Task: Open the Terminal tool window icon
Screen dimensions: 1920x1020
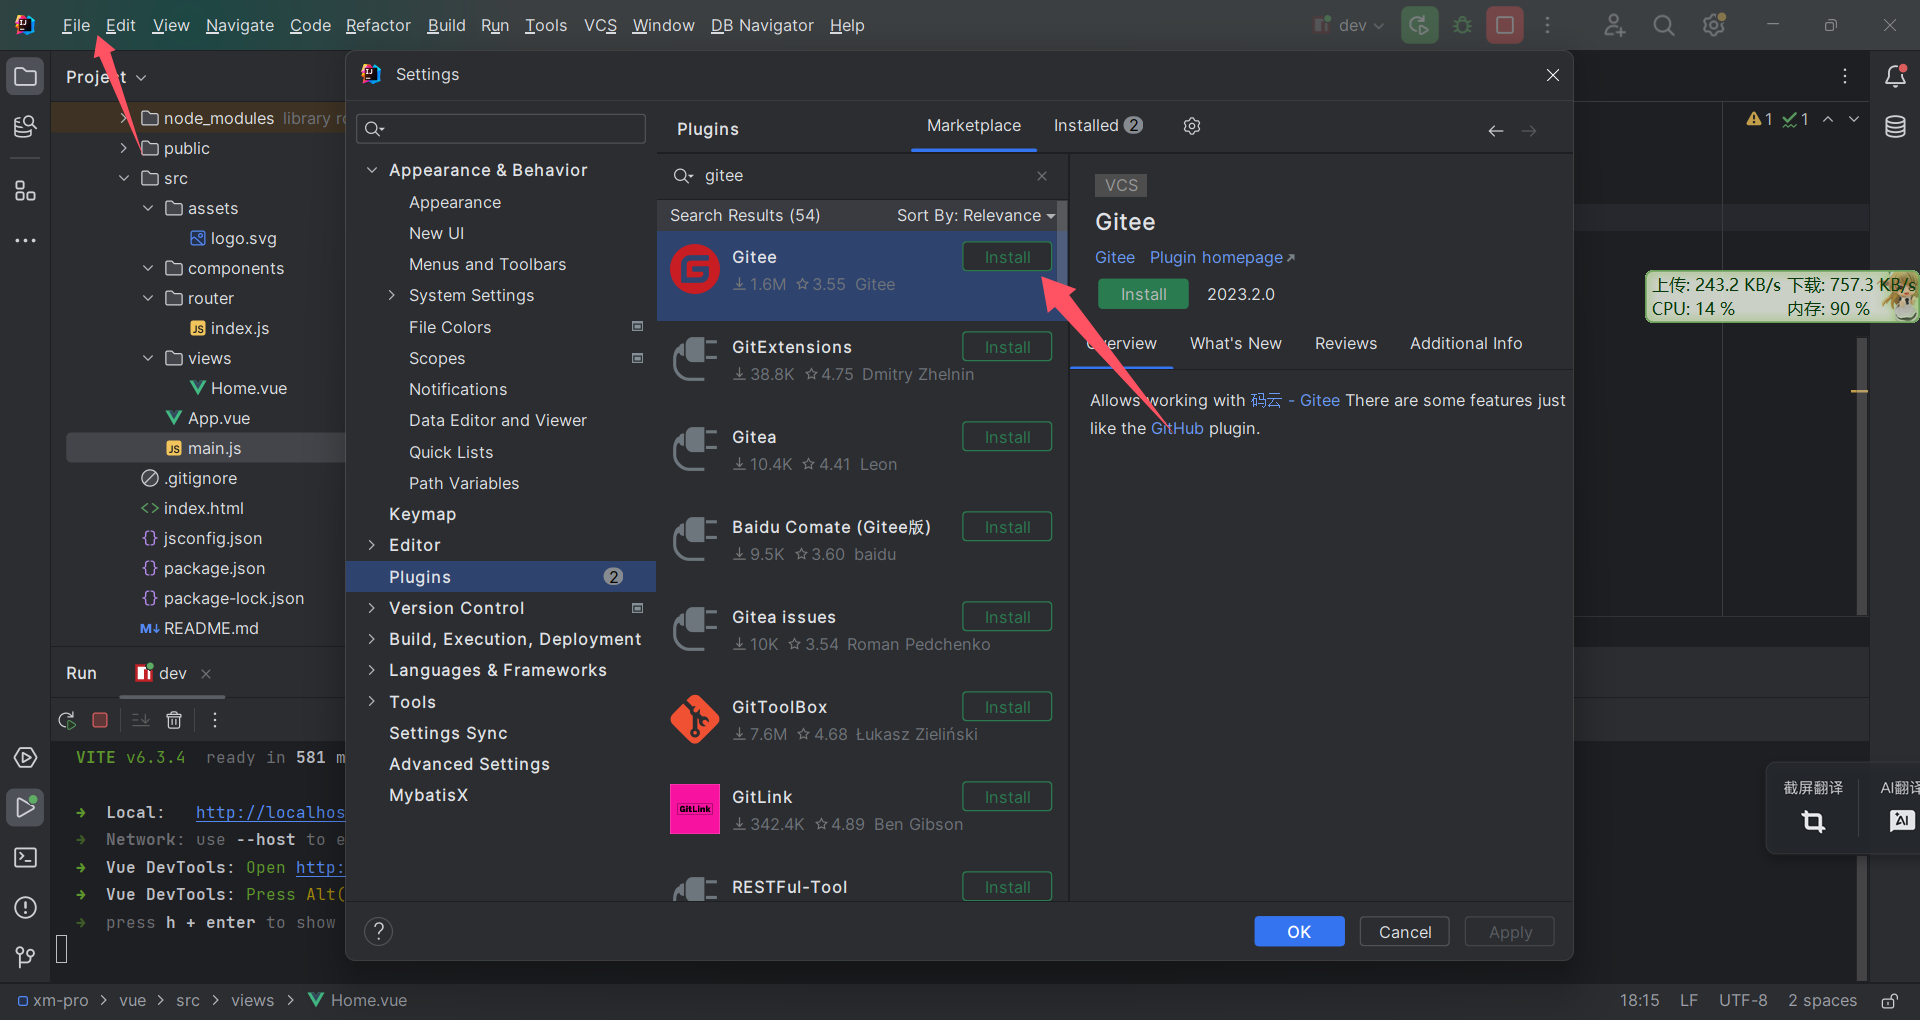Action: pyautogui.click(x=26, y=857)
